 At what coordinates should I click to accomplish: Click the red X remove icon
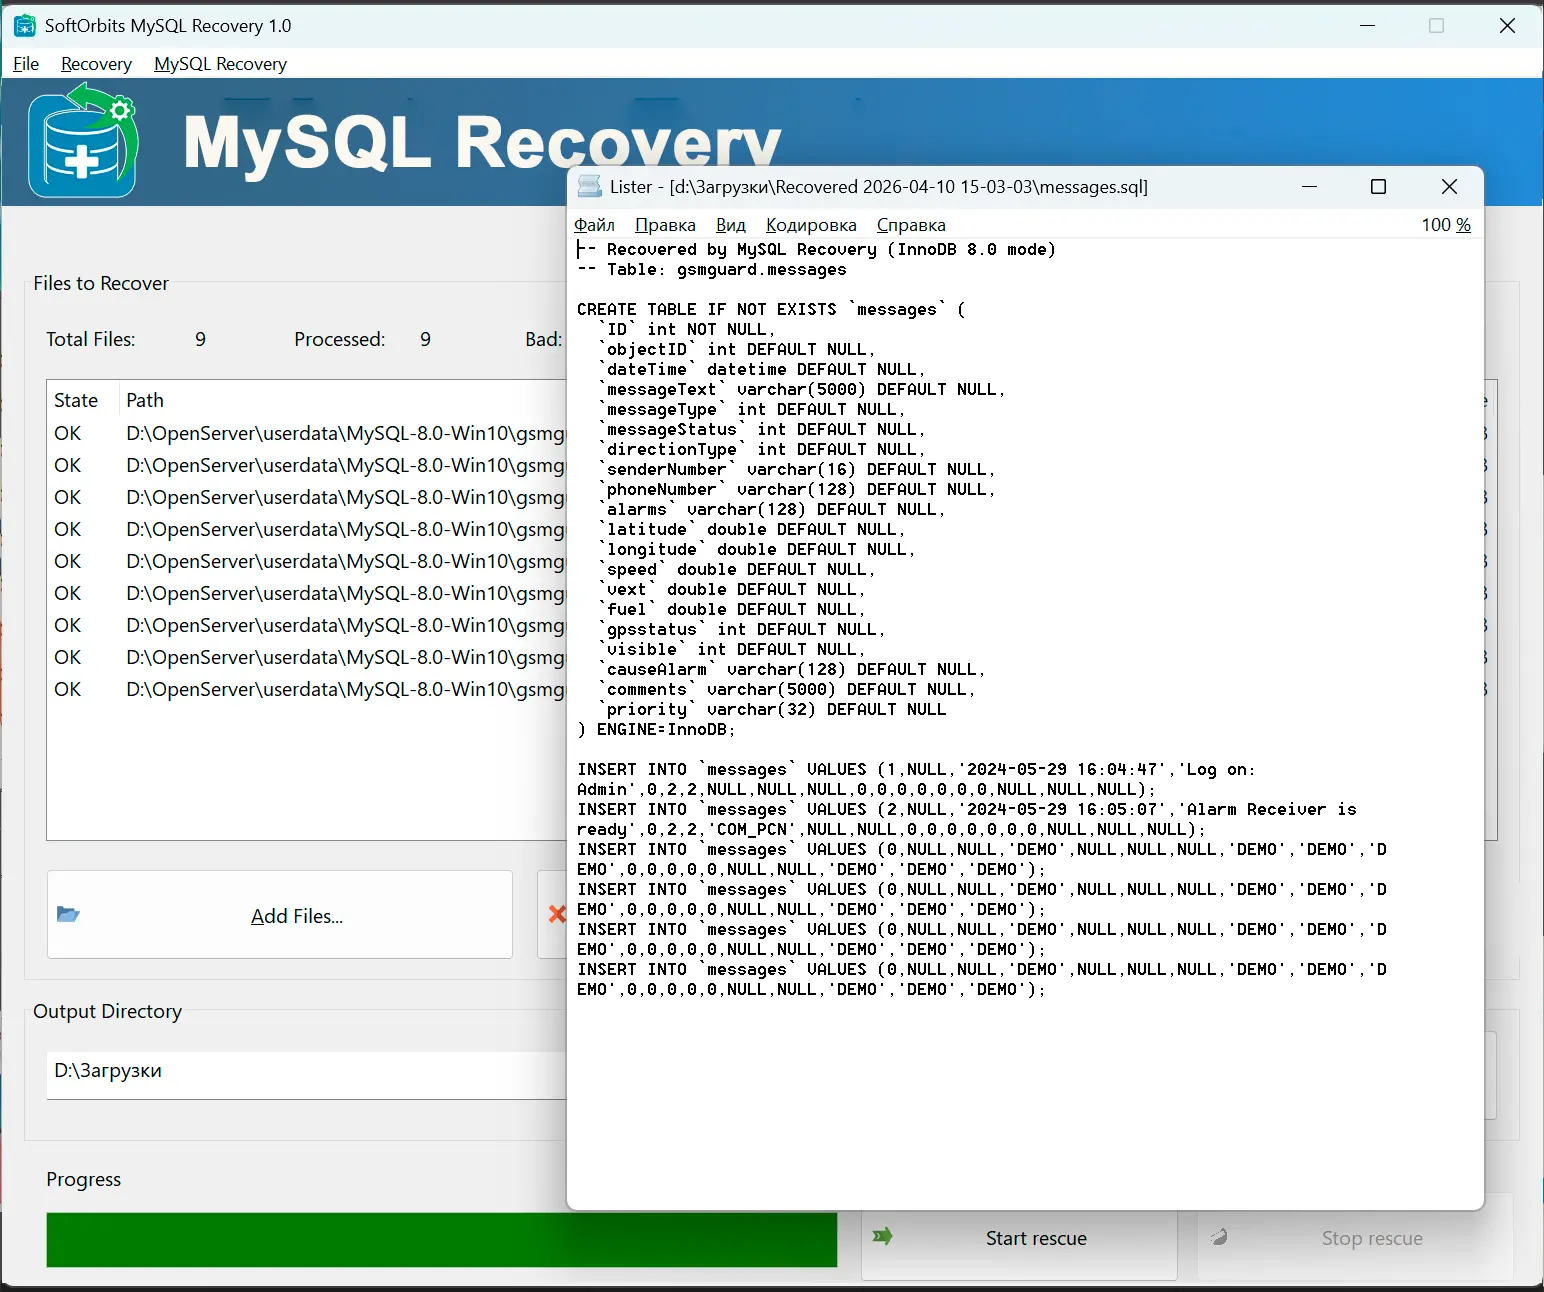(x=556, y=914)
